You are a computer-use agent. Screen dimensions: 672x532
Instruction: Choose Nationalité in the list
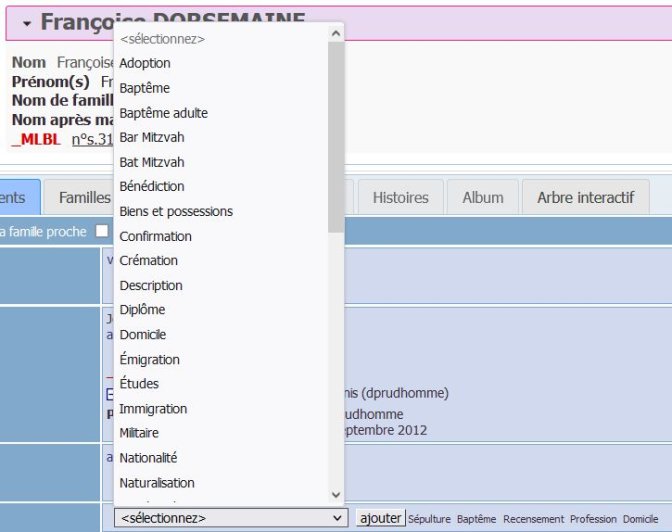(148, 457)
